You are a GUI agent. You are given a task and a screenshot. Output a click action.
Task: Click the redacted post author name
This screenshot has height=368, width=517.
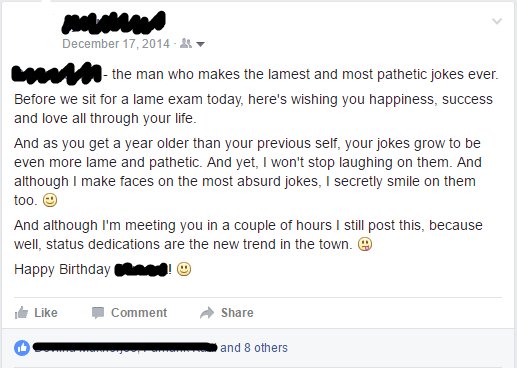point(114,23)
